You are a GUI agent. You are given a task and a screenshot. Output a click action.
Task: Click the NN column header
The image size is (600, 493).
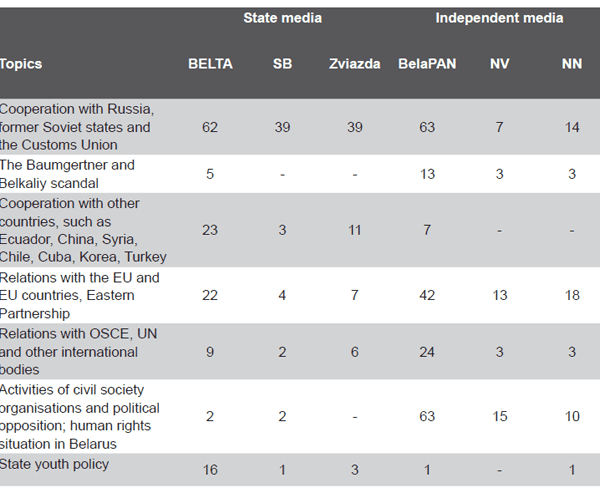coord(572,64)
